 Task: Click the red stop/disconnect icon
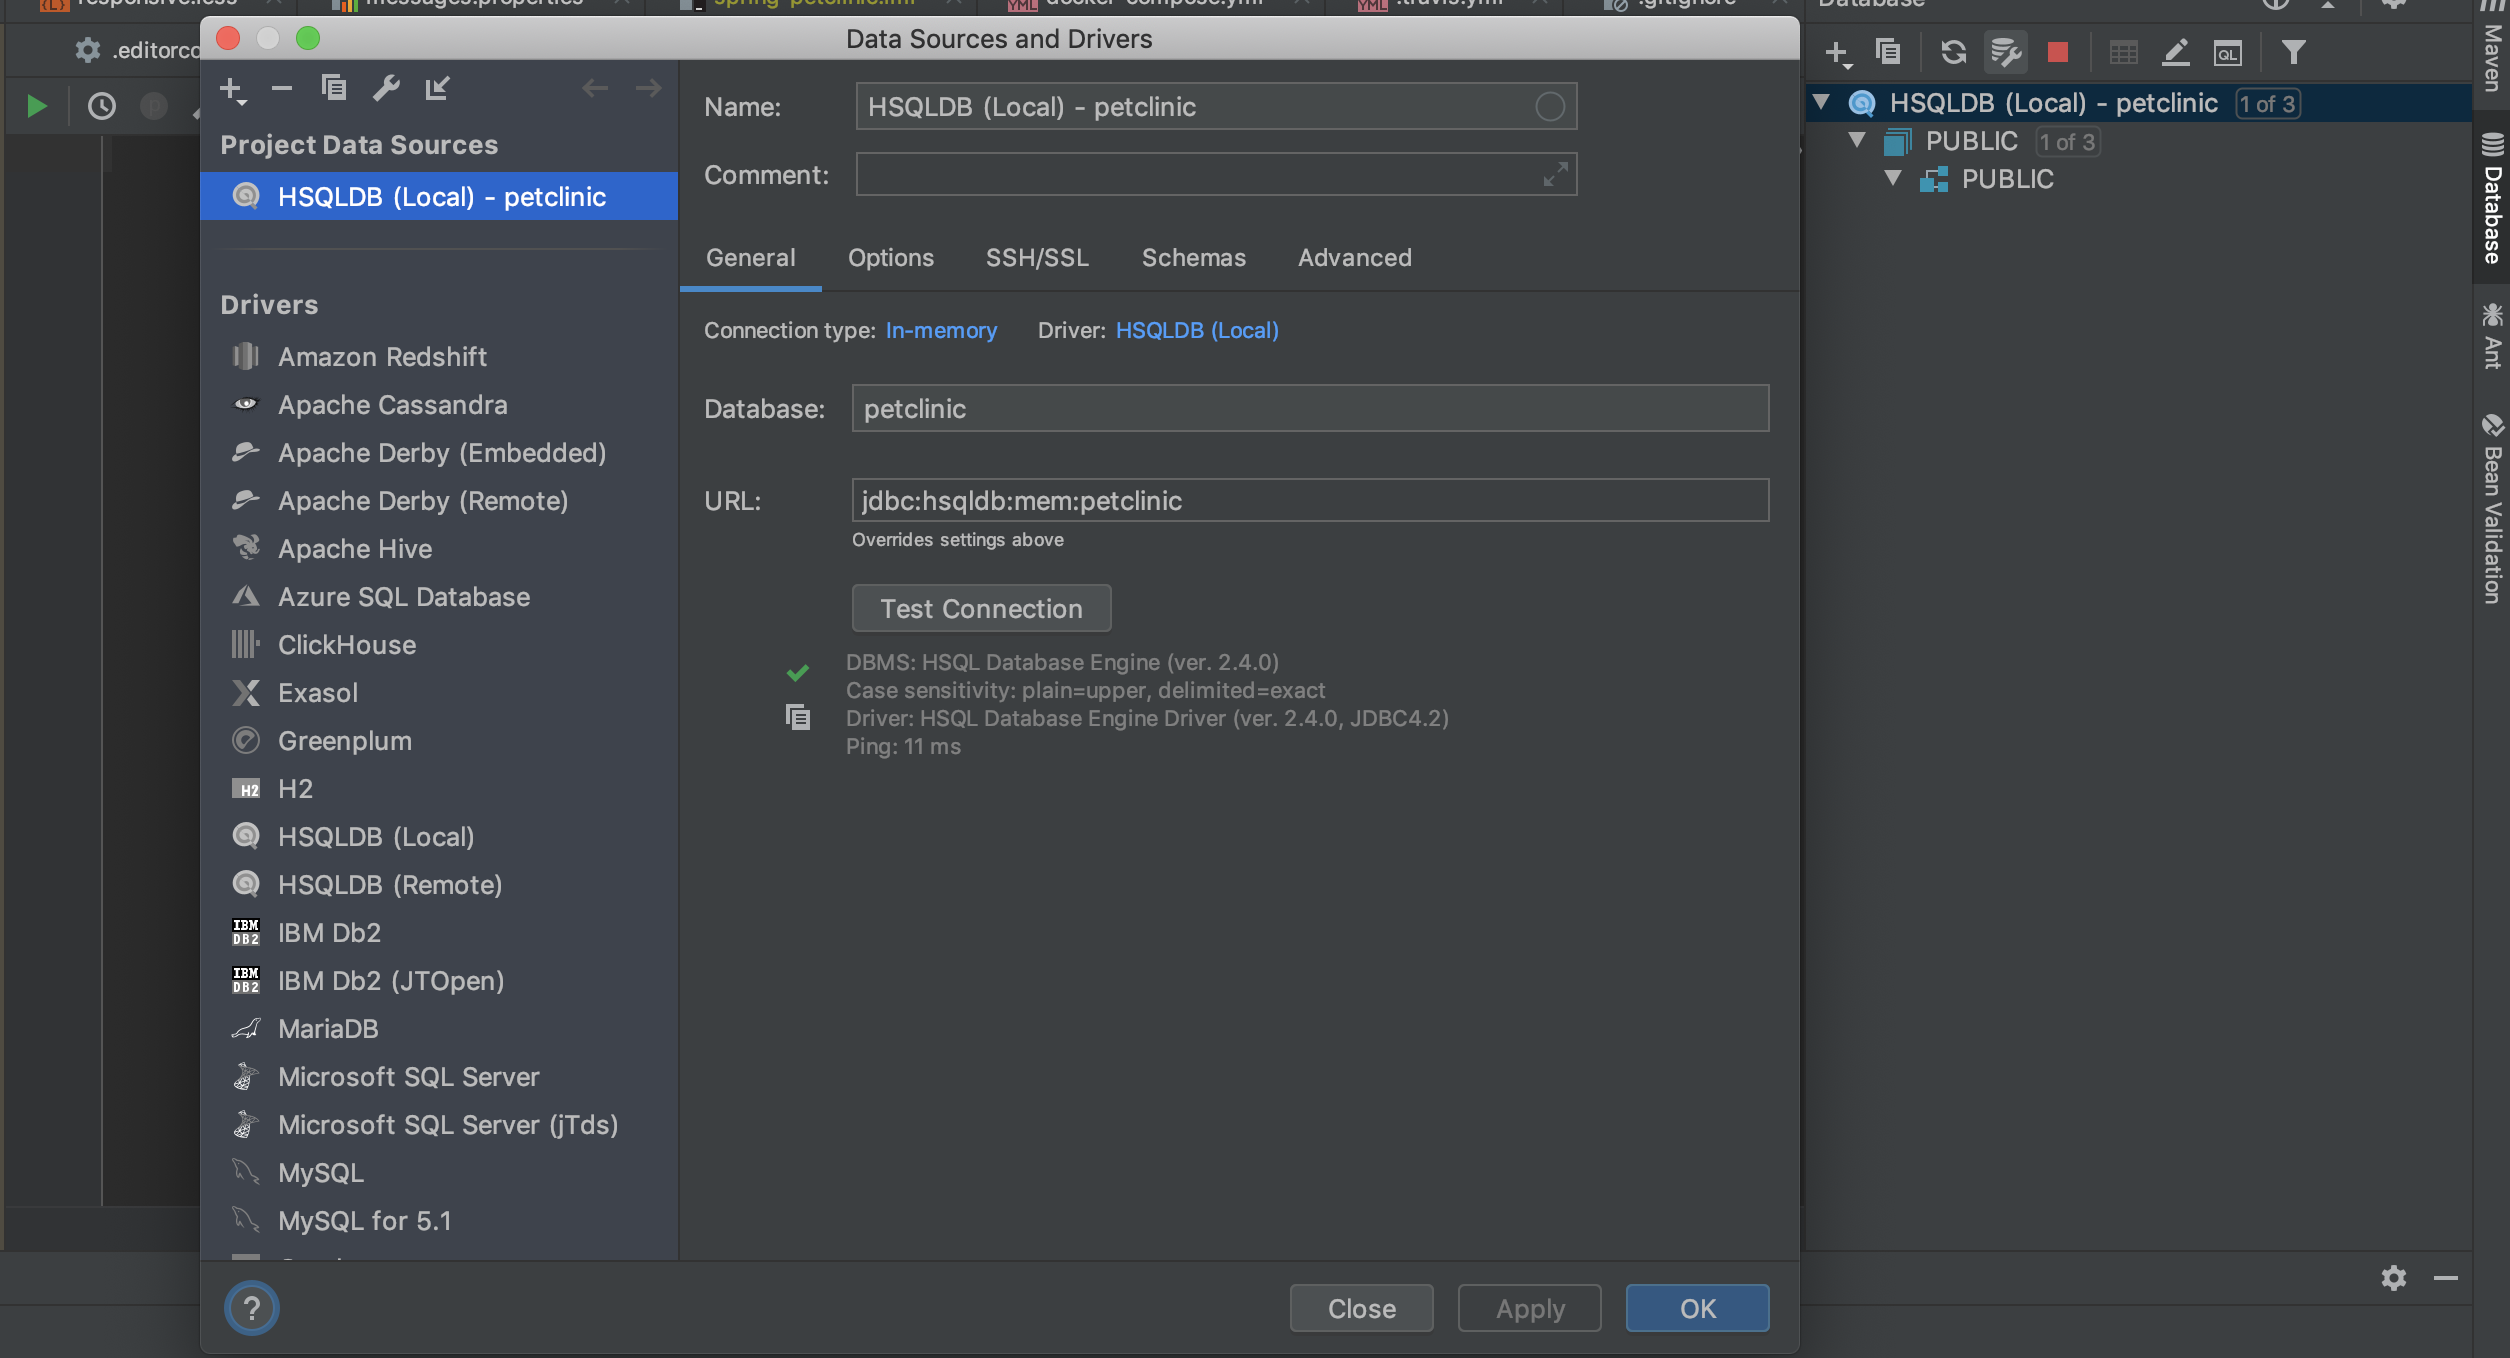coord(2057,52)
